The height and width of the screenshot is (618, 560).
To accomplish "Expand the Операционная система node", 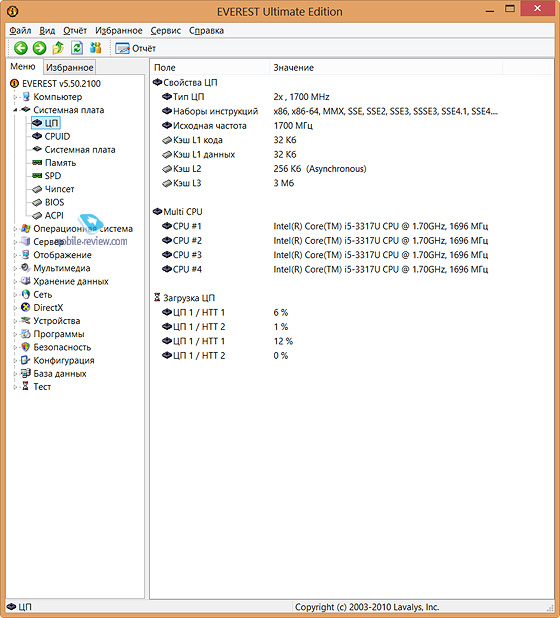I will pos(15,229).
